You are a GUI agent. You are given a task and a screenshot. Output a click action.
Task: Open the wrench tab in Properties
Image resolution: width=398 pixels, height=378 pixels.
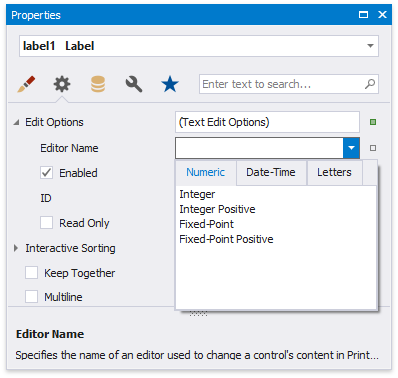134,84
